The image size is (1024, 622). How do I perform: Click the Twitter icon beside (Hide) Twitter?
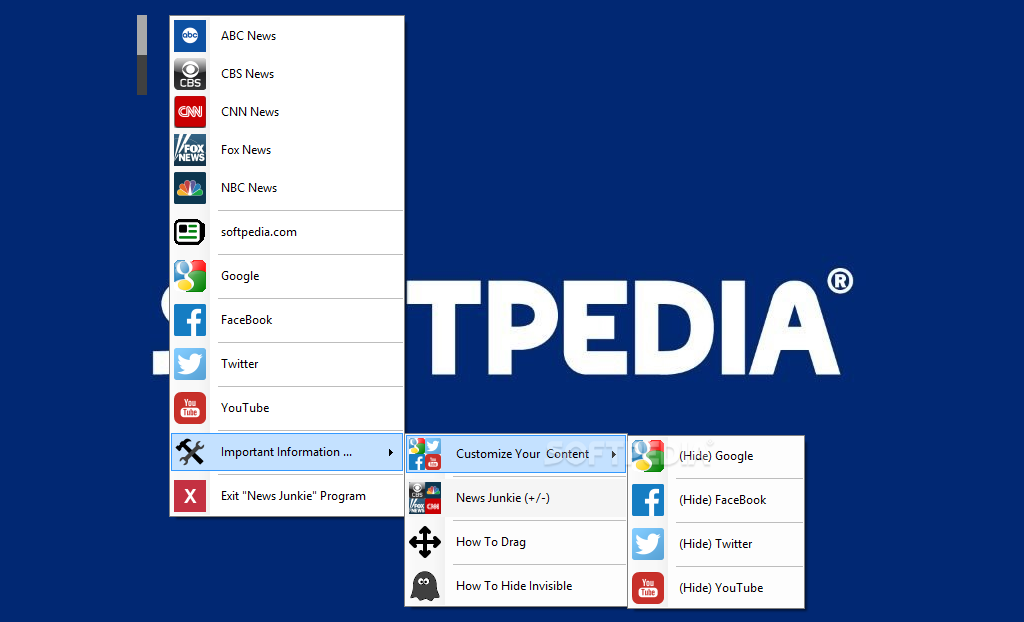648,544
